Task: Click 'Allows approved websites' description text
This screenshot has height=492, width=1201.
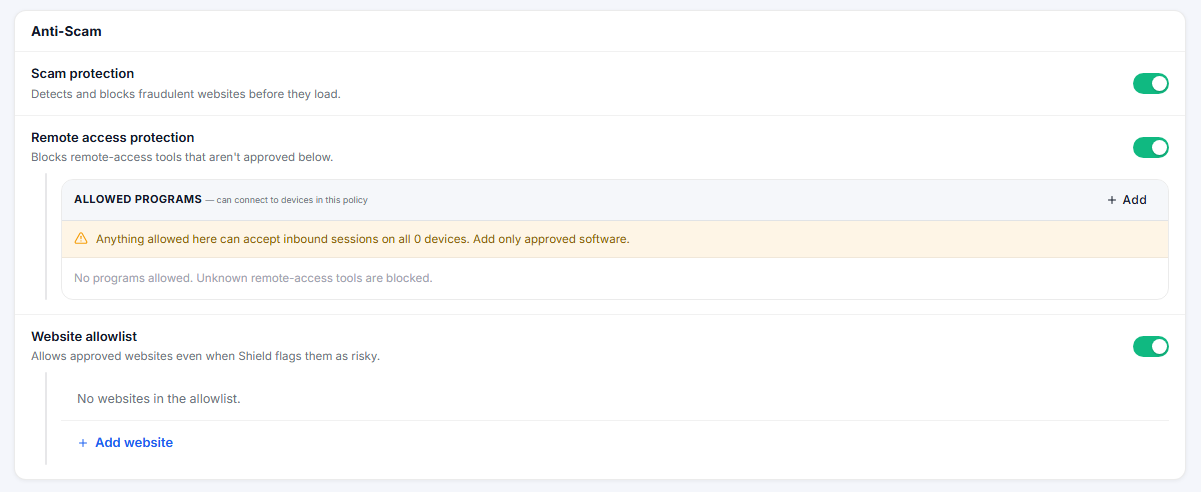Action: point(206,356)
